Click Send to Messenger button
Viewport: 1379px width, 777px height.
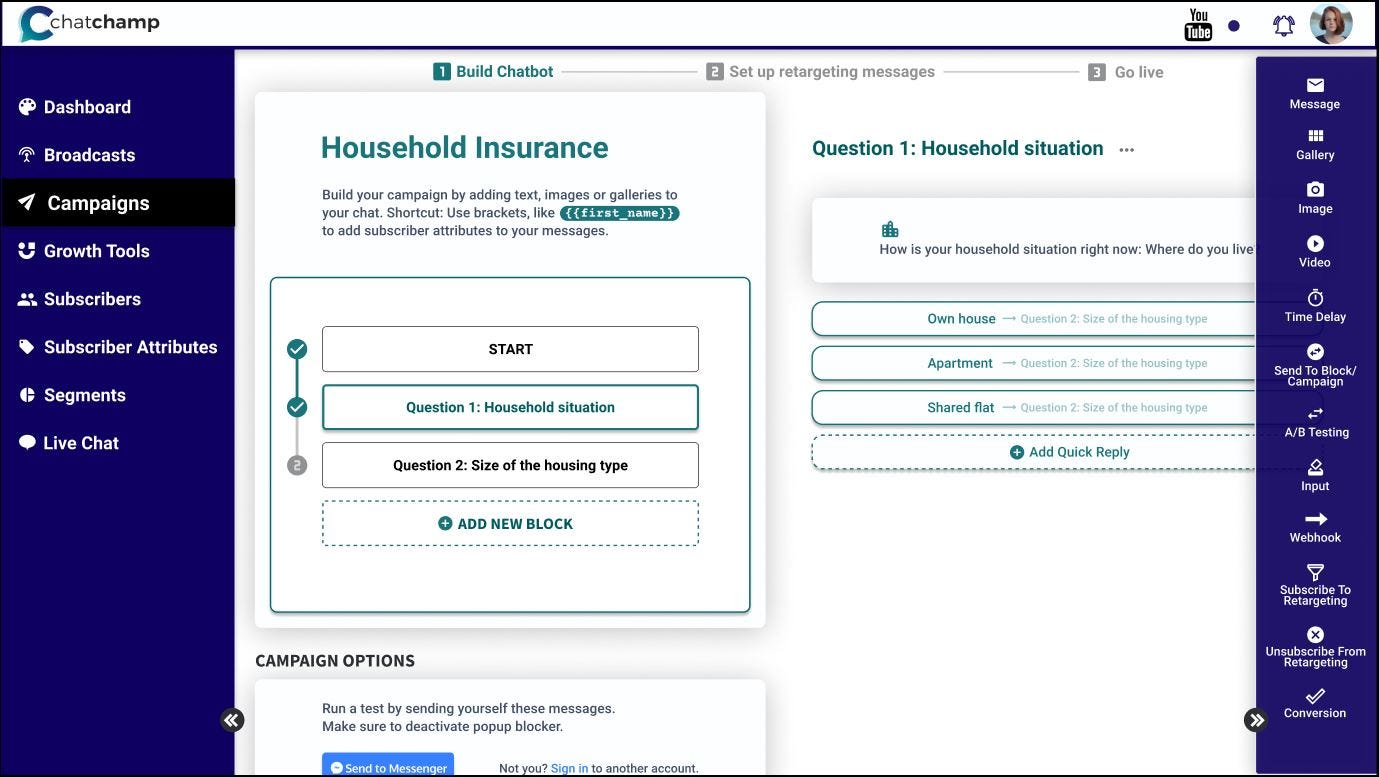click(x=388, y=766)
